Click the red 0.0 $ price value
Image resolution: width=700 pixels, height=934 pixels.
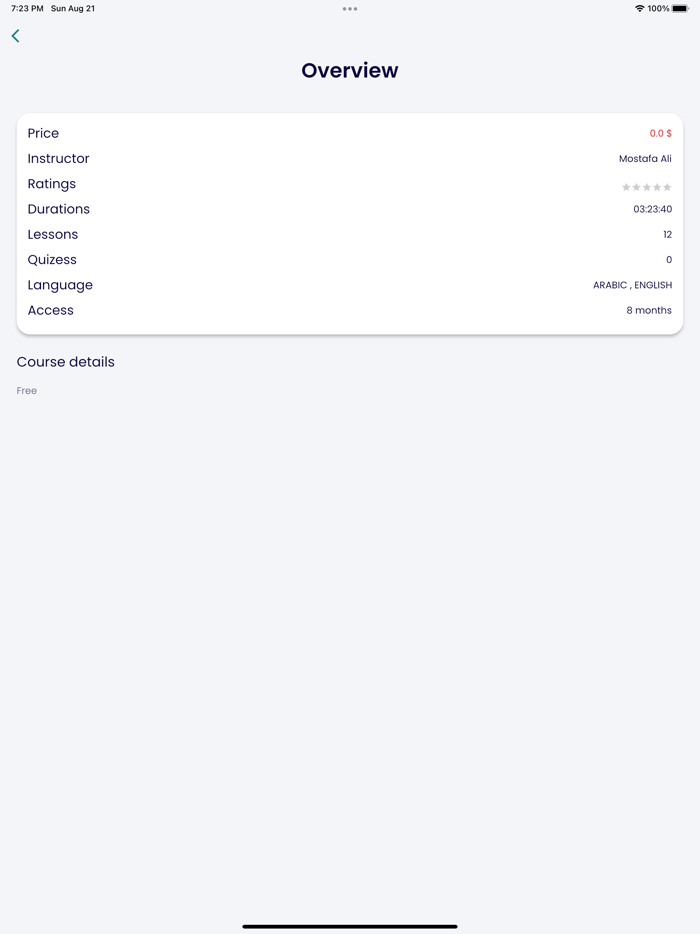click(660, 132)
